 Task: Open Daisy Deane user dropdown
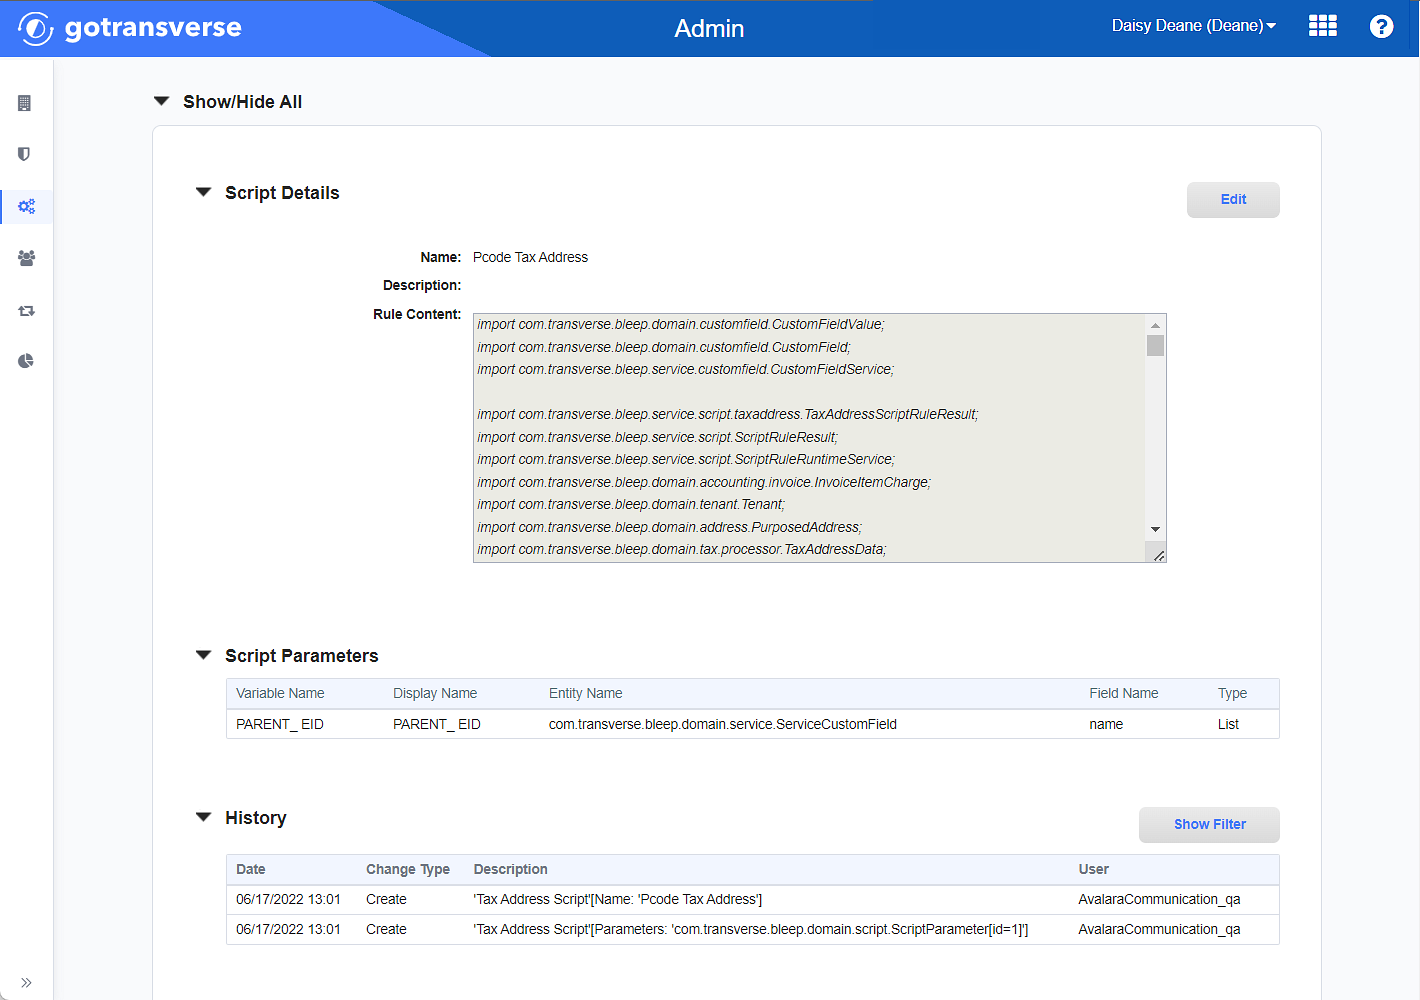point(1194,26)
